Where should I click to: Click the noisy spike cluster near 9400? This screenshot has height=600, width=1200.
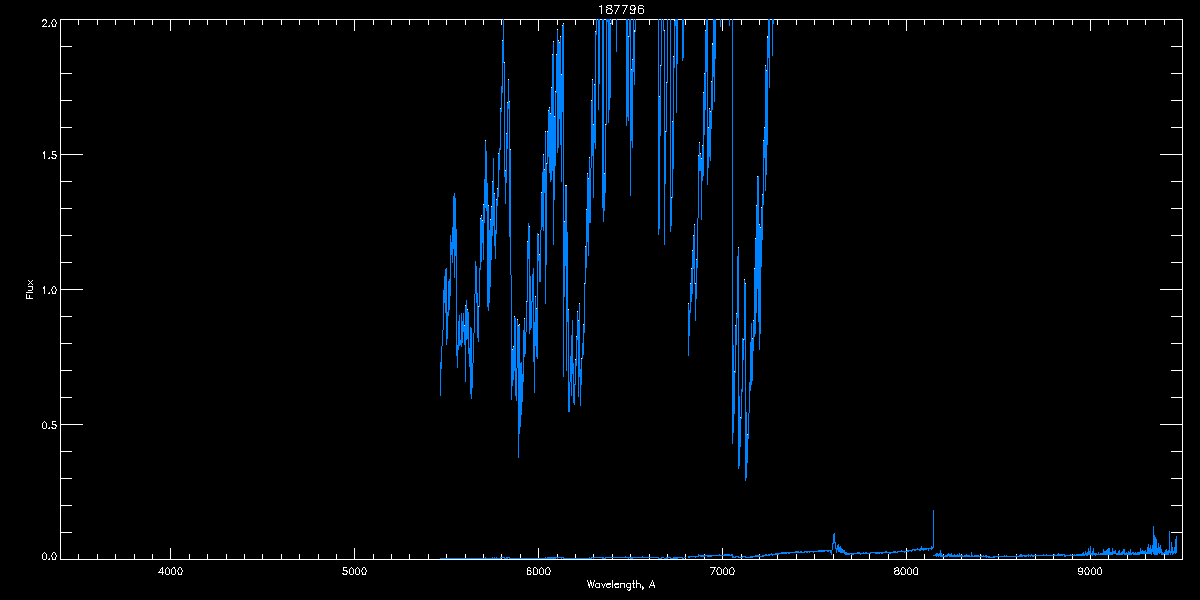pos(1160,543)
